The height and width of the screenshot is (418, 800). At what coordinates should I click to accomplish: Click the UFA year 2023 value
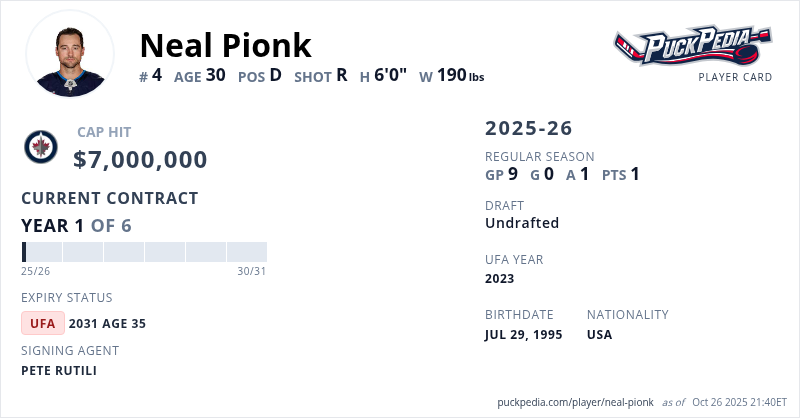point(501,278)
